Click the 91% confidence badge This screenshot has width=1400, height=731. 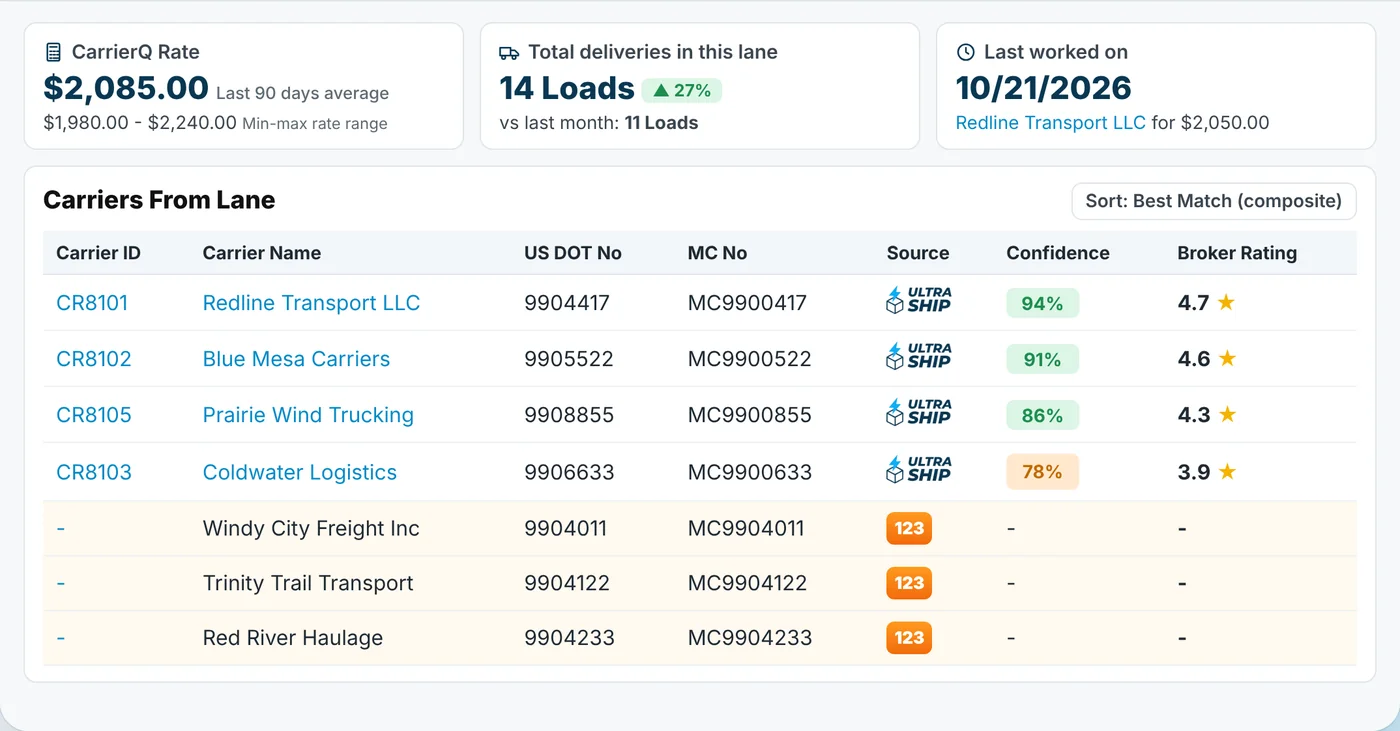tap(1042, 359)
